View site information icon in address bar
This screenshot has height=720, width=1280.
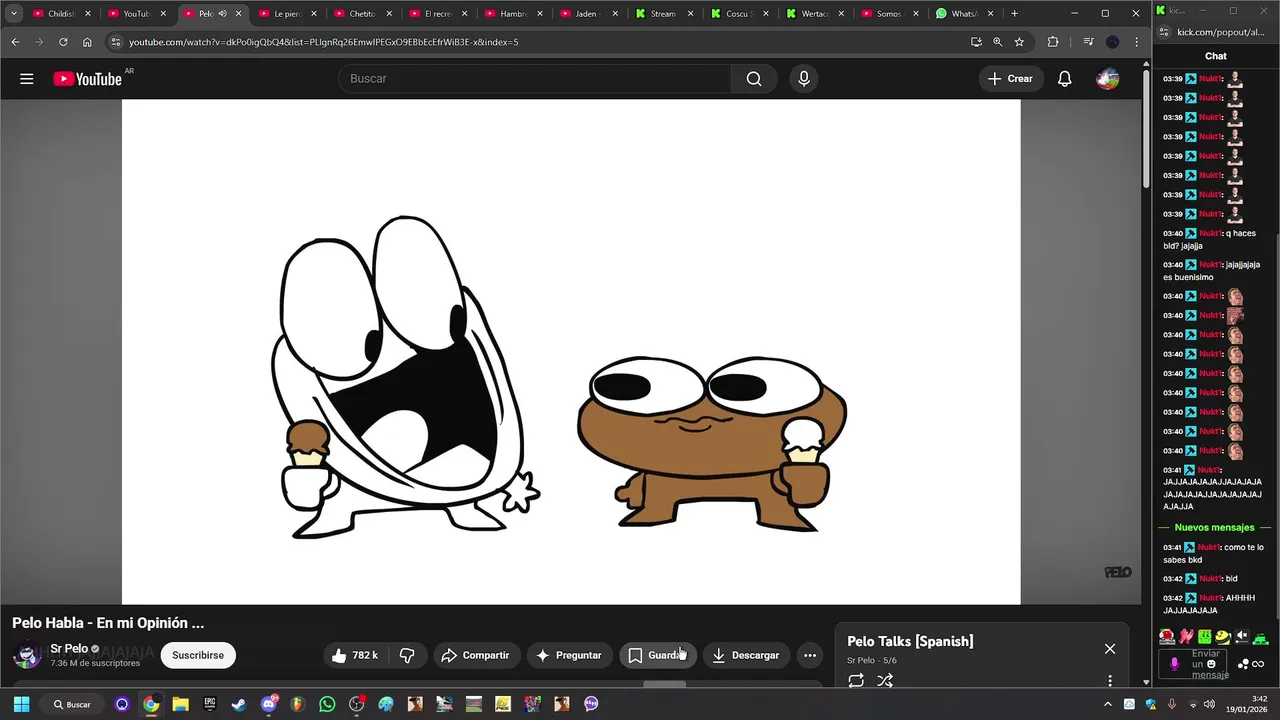tap(116, 42)
